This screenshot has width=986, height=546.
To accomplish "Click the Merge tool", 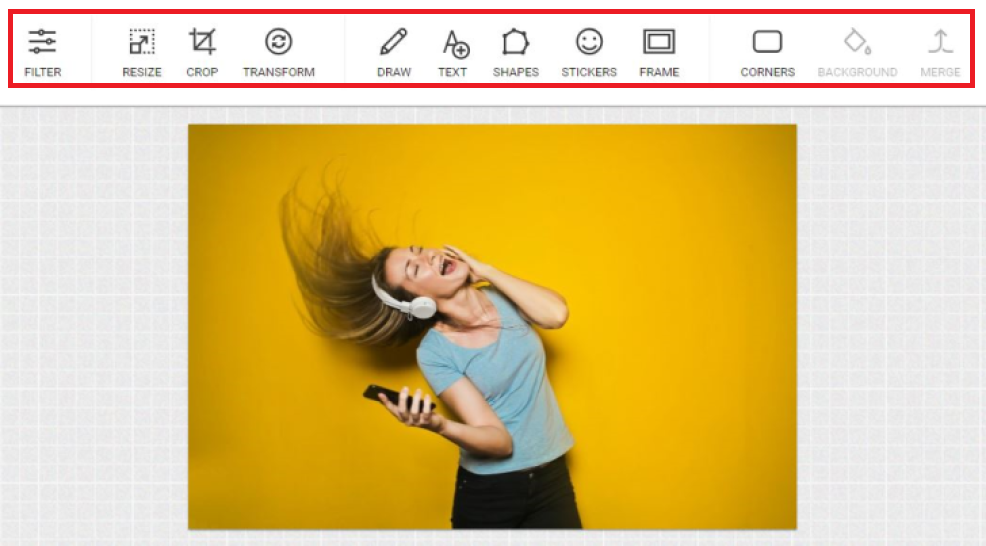I will click(940, 53).
